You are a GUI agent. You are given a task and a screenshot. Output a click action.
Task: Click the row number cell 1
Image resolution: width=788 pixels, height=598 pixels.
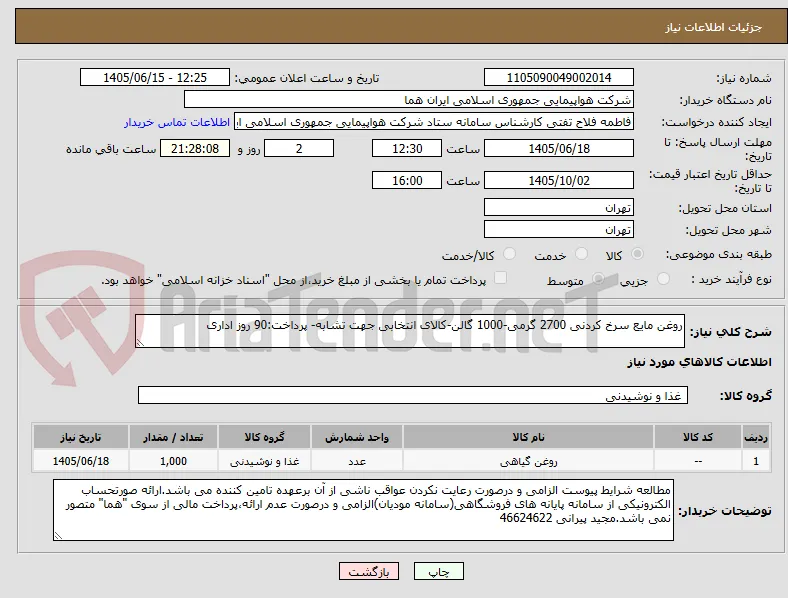[x=756, y=461]
